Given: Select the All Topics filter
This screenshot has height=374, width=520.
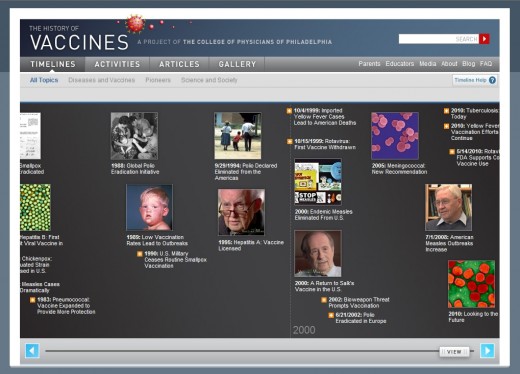Looking at the screenshot, I should point(44,80).
